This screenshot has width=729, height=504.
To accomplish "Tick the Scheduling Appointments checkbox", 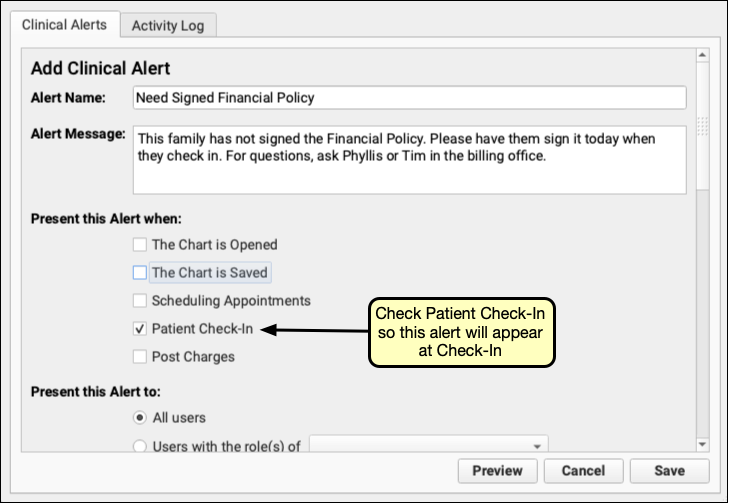I will [140, 300].
